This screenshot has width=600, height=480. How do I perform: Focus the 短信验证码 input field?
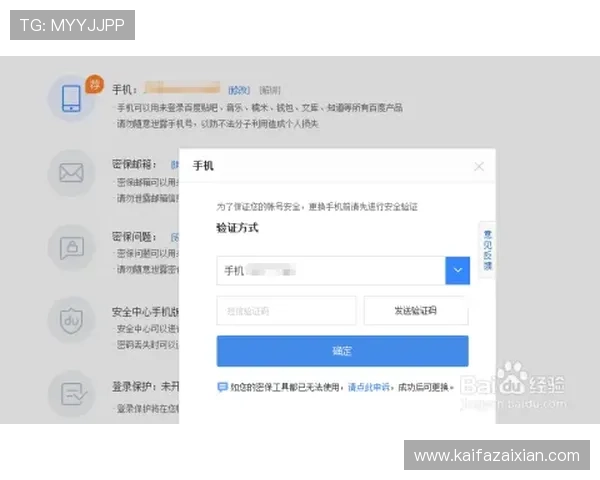coord(286,311)
